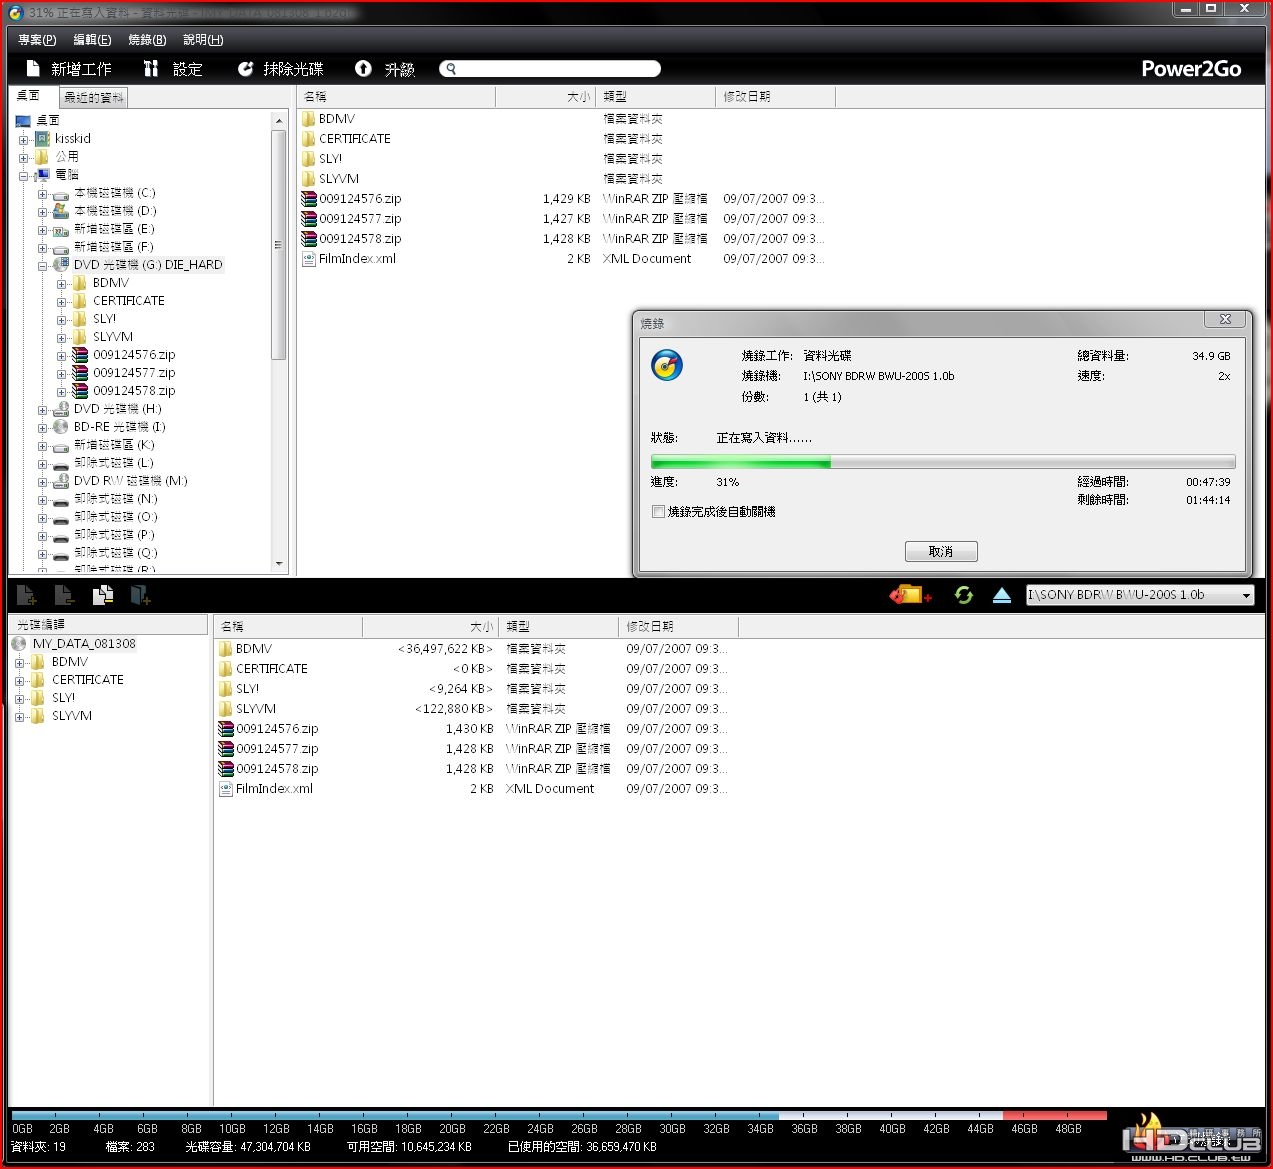
Task: Click the folder tree scroll up arrow
Action: (x=279, y=121)
